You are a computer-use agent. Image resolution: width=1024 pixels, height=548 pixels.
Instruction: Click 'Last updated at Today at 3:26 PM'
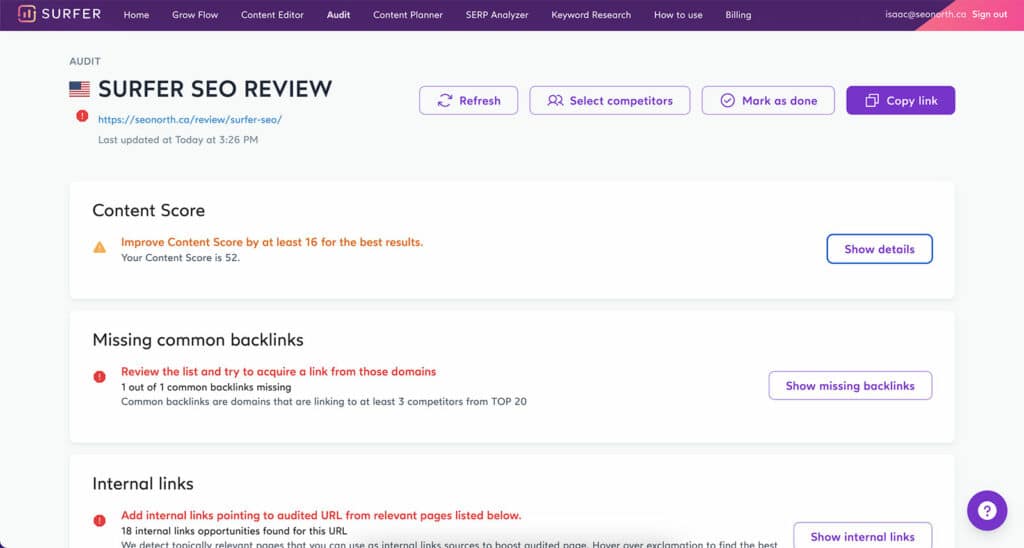click(x=178, y=140)
